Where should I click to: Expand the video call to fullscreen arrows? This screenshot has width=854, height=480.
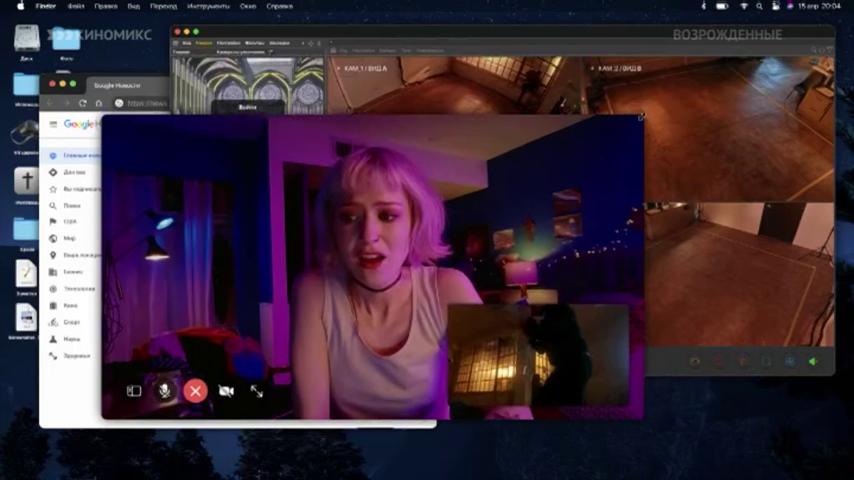pos(257,391)
